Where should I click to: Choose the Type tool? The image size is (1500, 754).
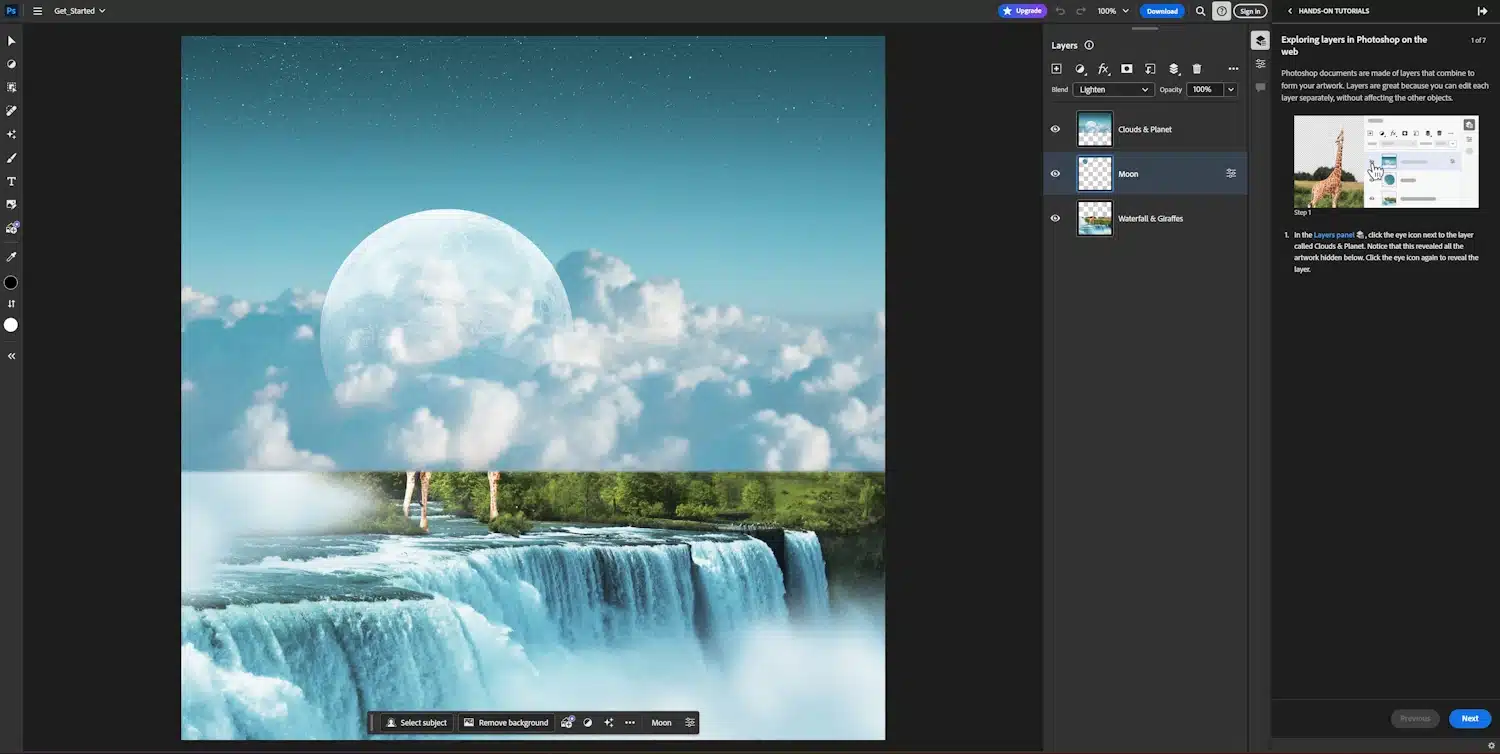[12, 181]
